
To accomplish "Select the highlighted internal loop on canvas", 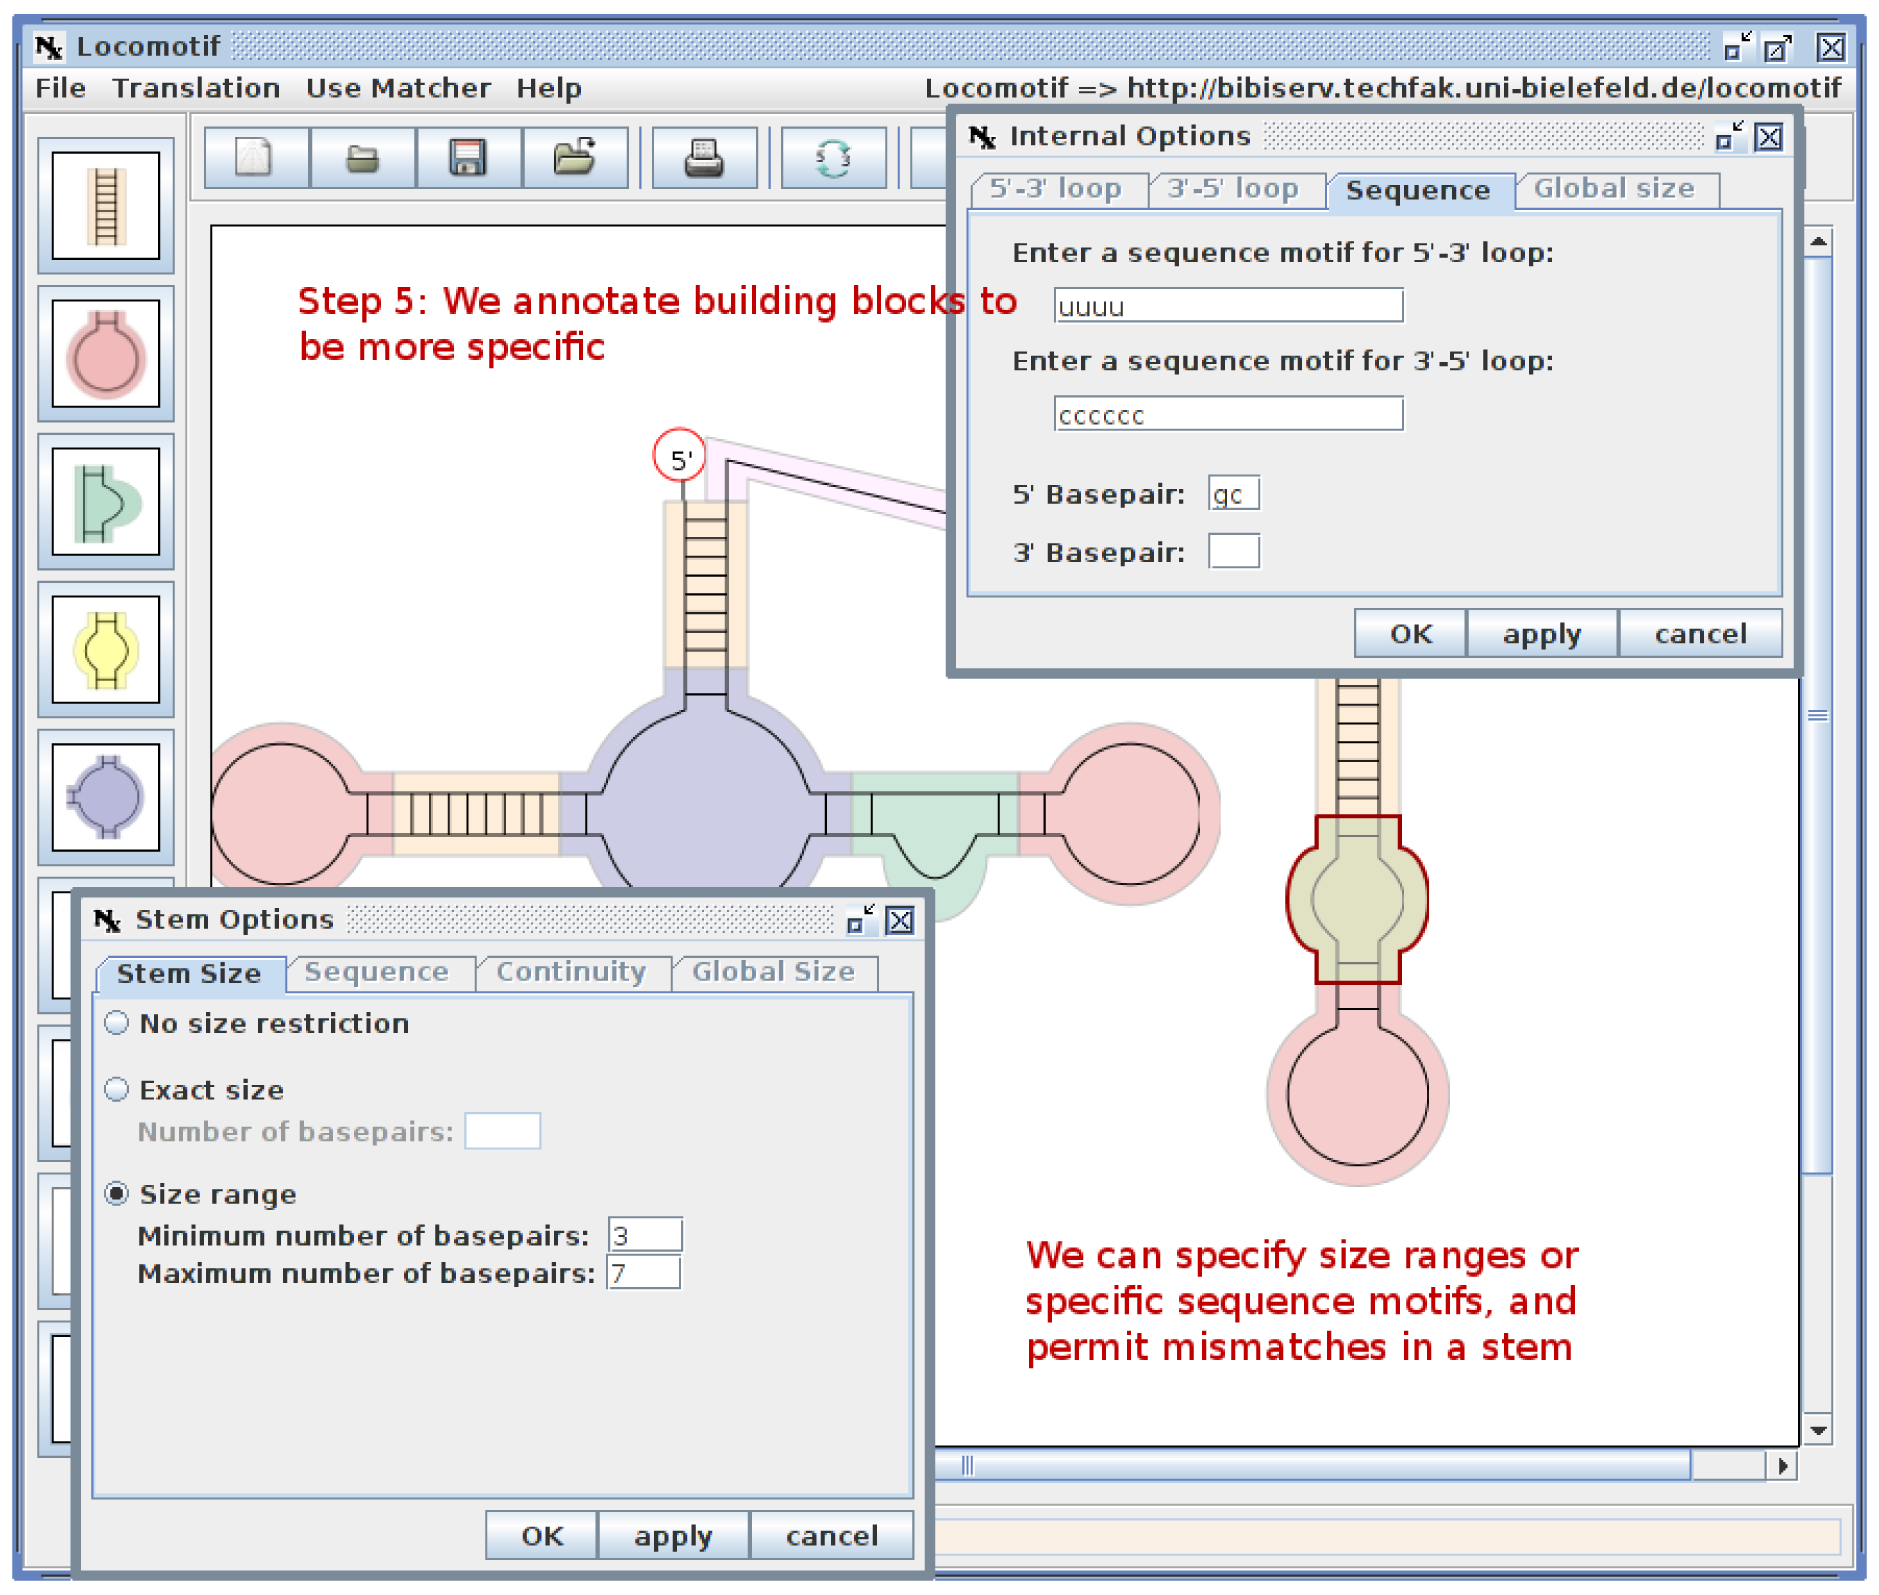I will [1357, 899].
